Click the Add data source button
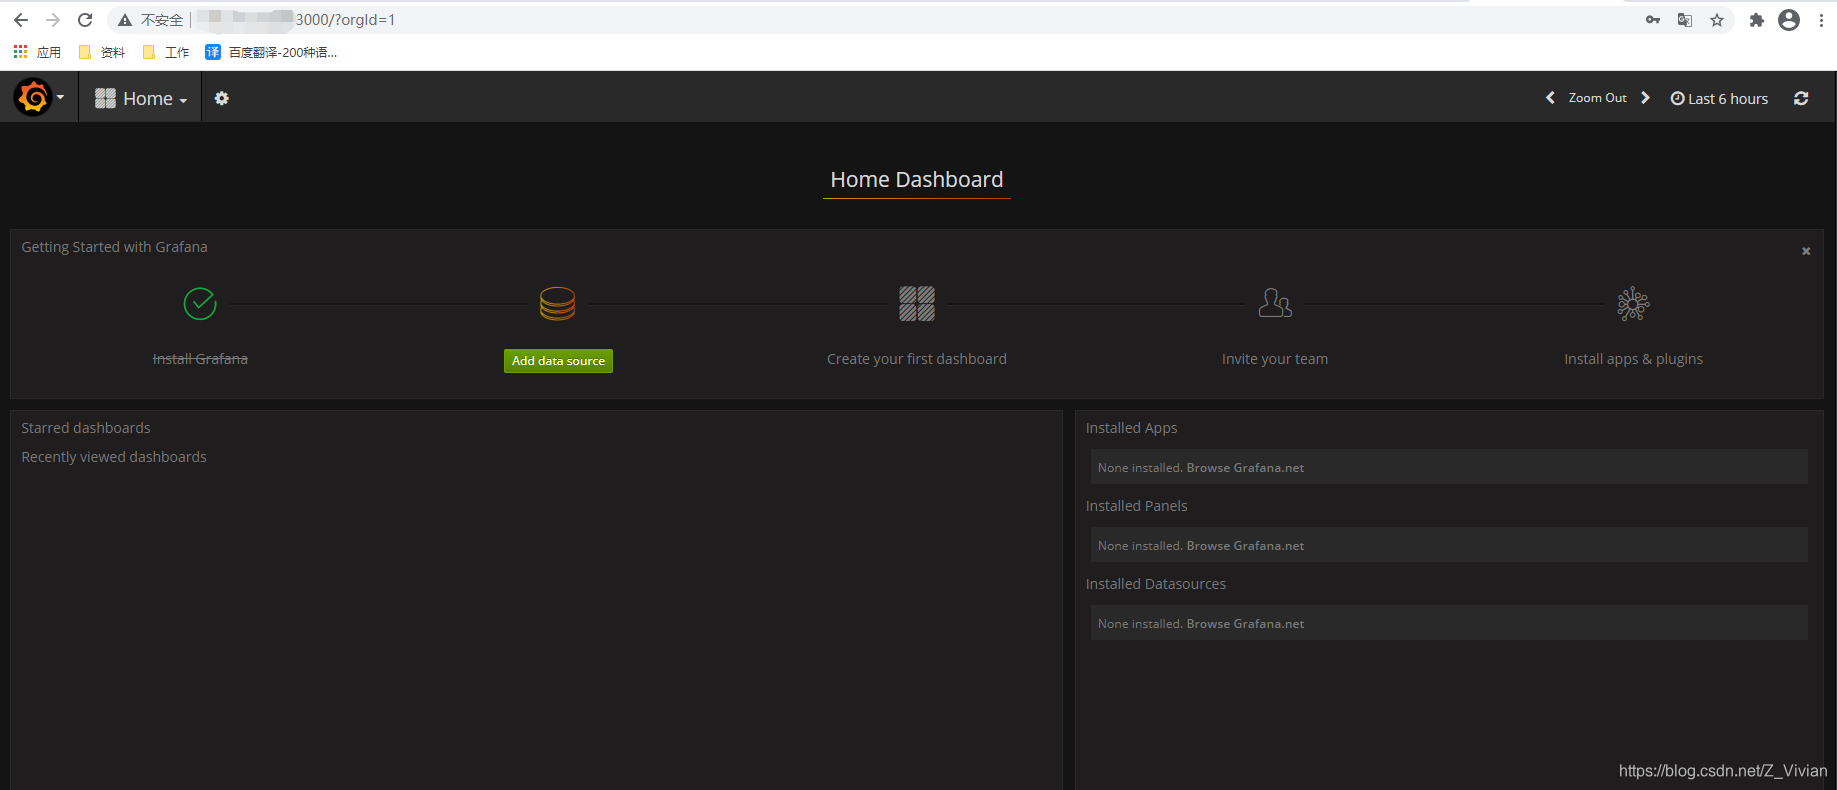1837x790 pixels. click(x=558, y=361)
